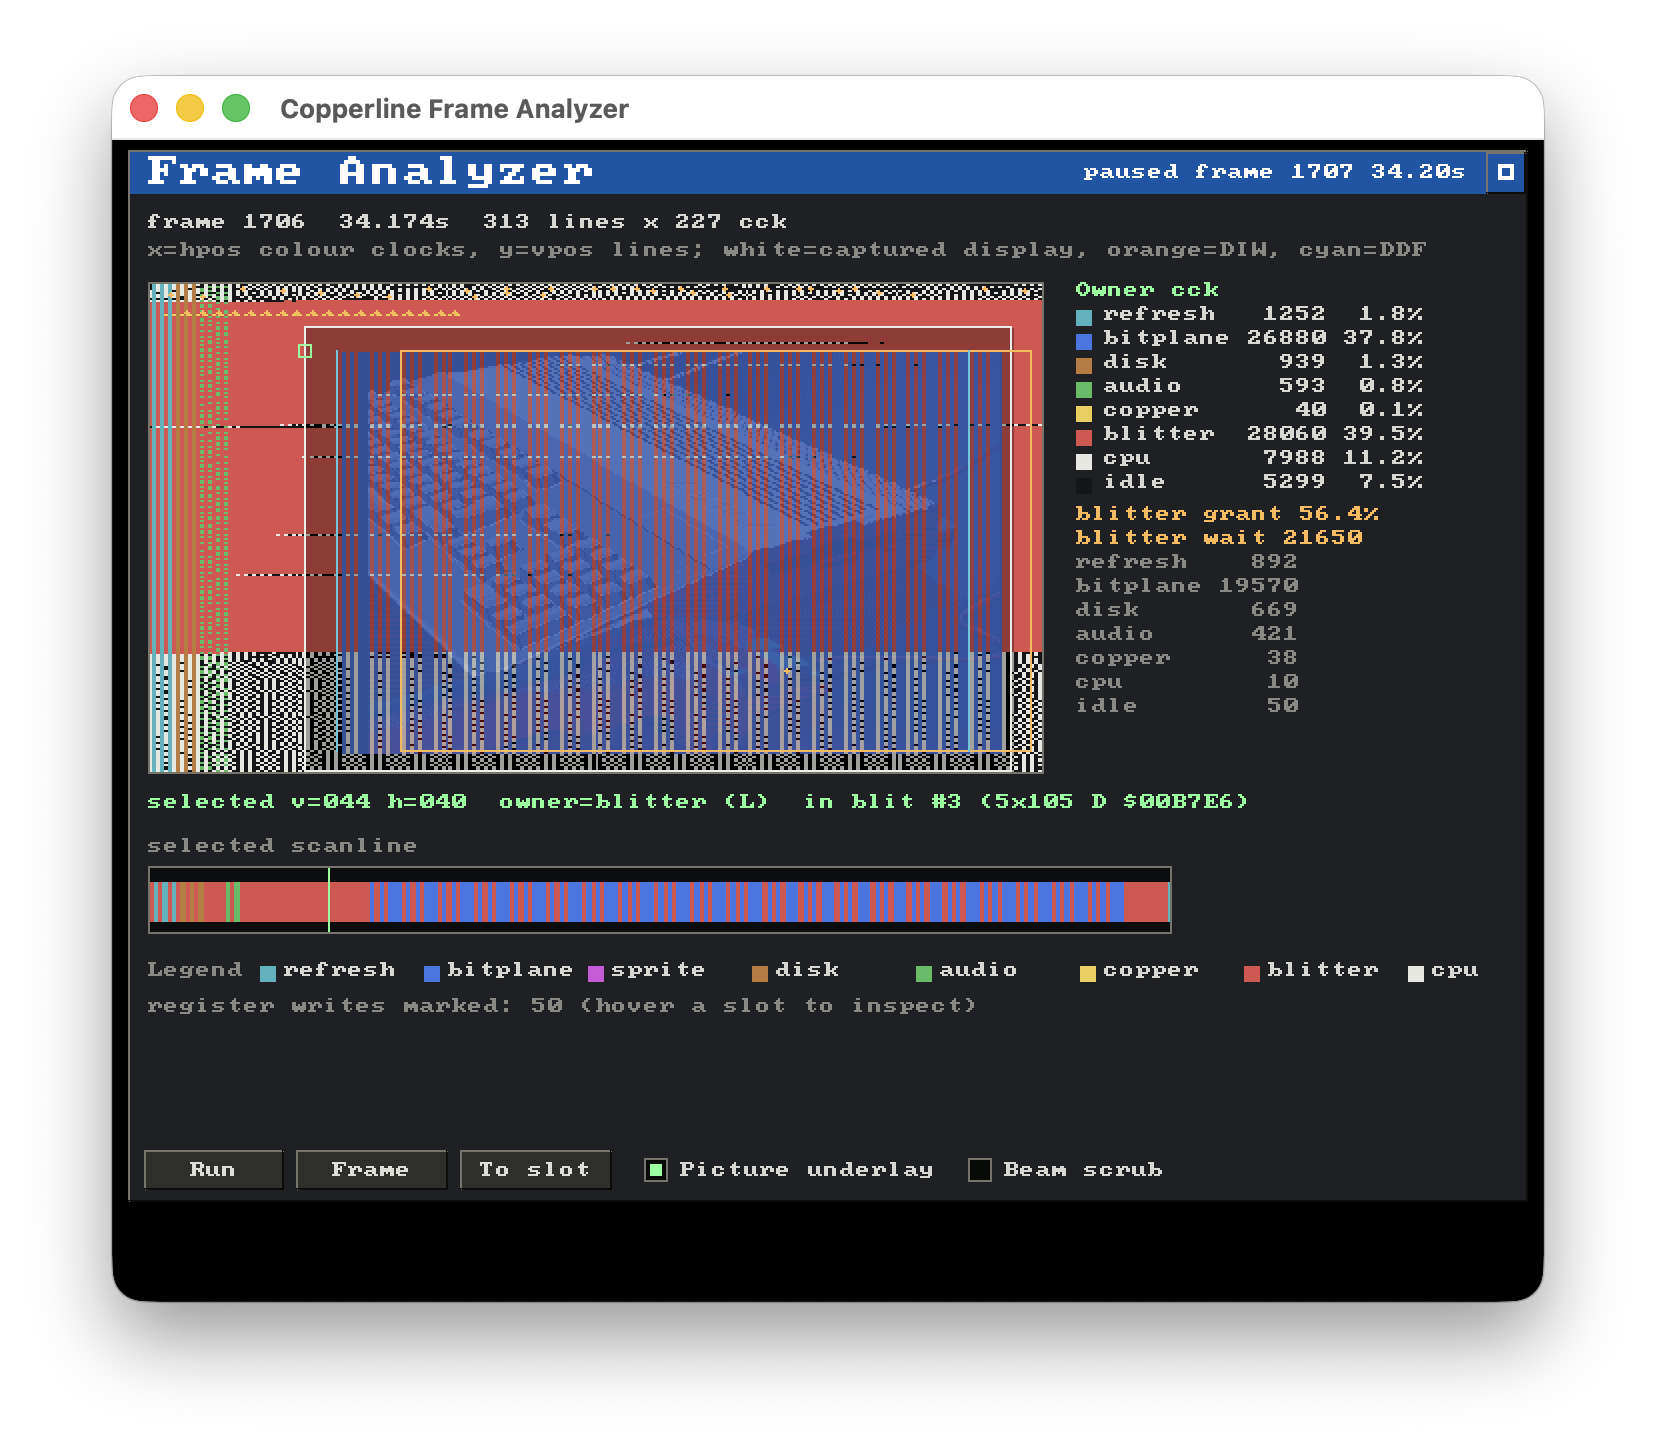Click the cpu swatch in the Legend
This screenshot has height=1450, width=1656.
click(1416, 973)
